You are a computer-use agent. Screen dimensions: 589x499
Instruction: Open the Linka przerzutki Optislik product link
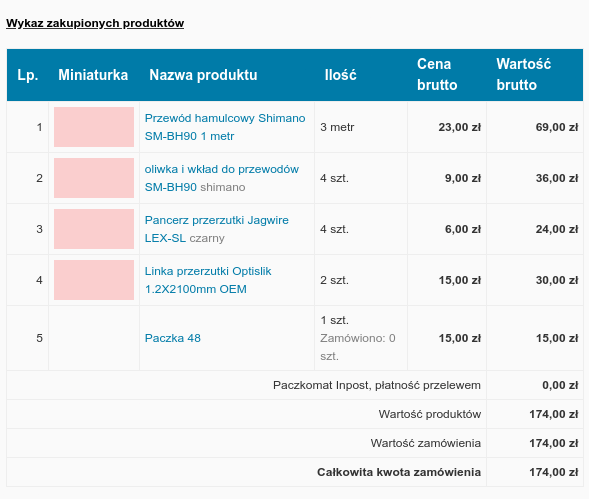click(x=208, y=280)
